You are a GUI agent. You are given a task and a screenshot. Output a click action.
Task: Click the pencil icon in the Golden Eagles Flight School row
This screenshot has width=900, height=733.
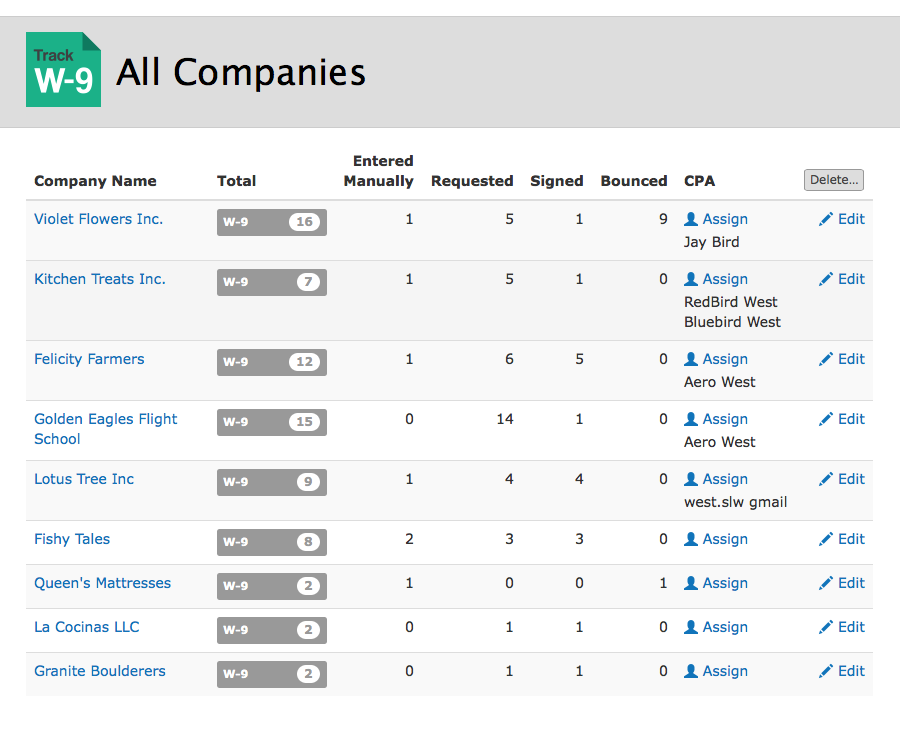[825, 419]
